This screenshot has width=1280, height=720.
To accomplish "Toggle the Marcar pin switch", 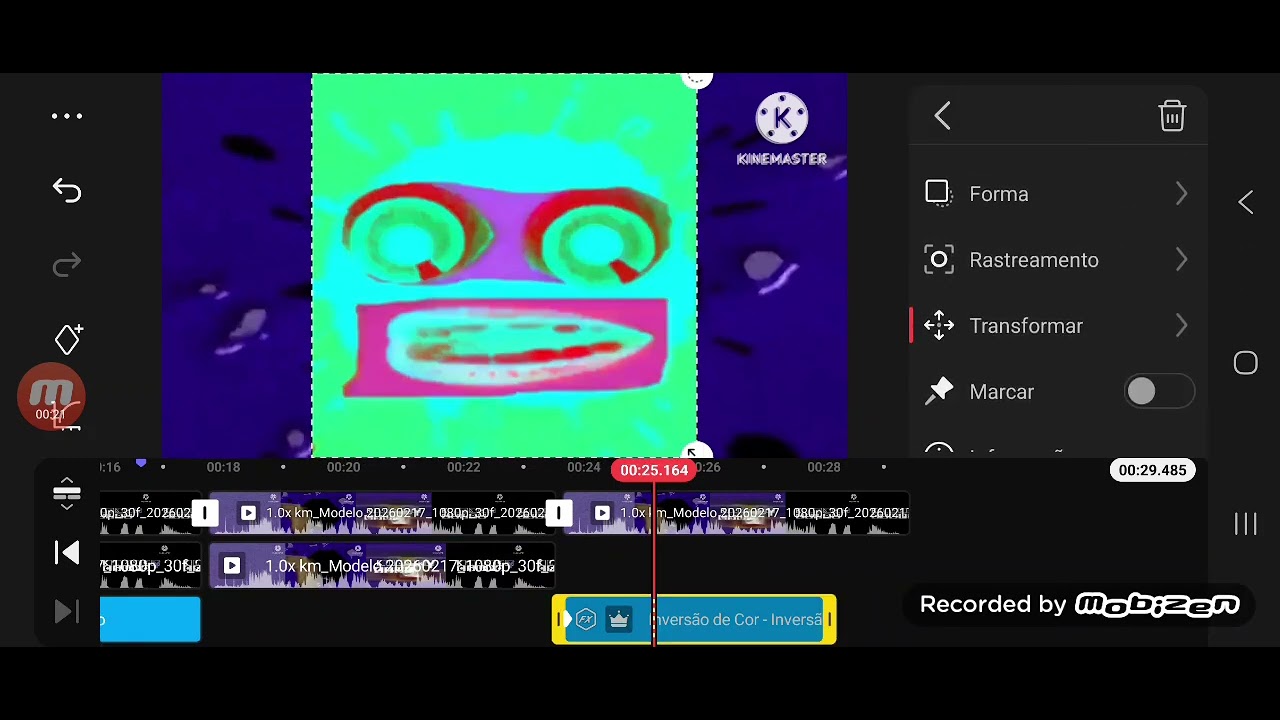I will point(1159,392).
